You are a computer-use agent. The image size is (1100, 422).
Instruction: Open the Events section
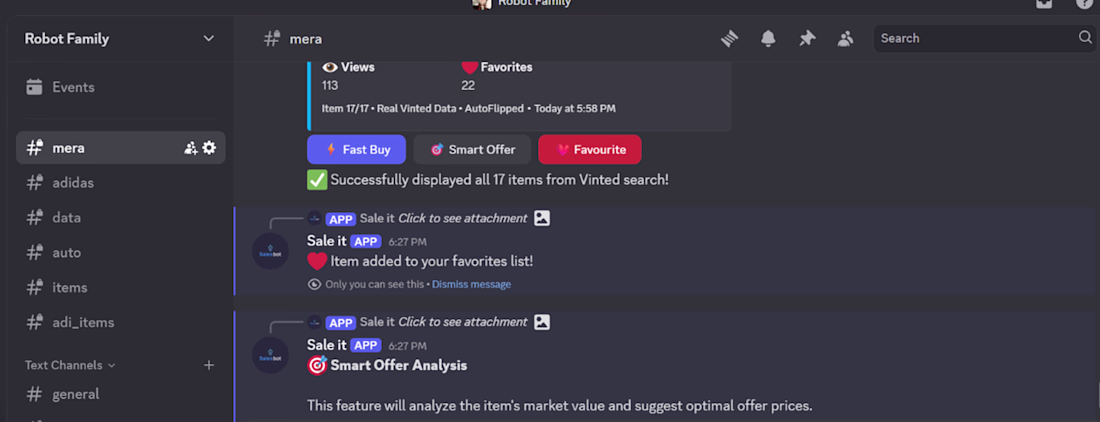pos(73,87)
